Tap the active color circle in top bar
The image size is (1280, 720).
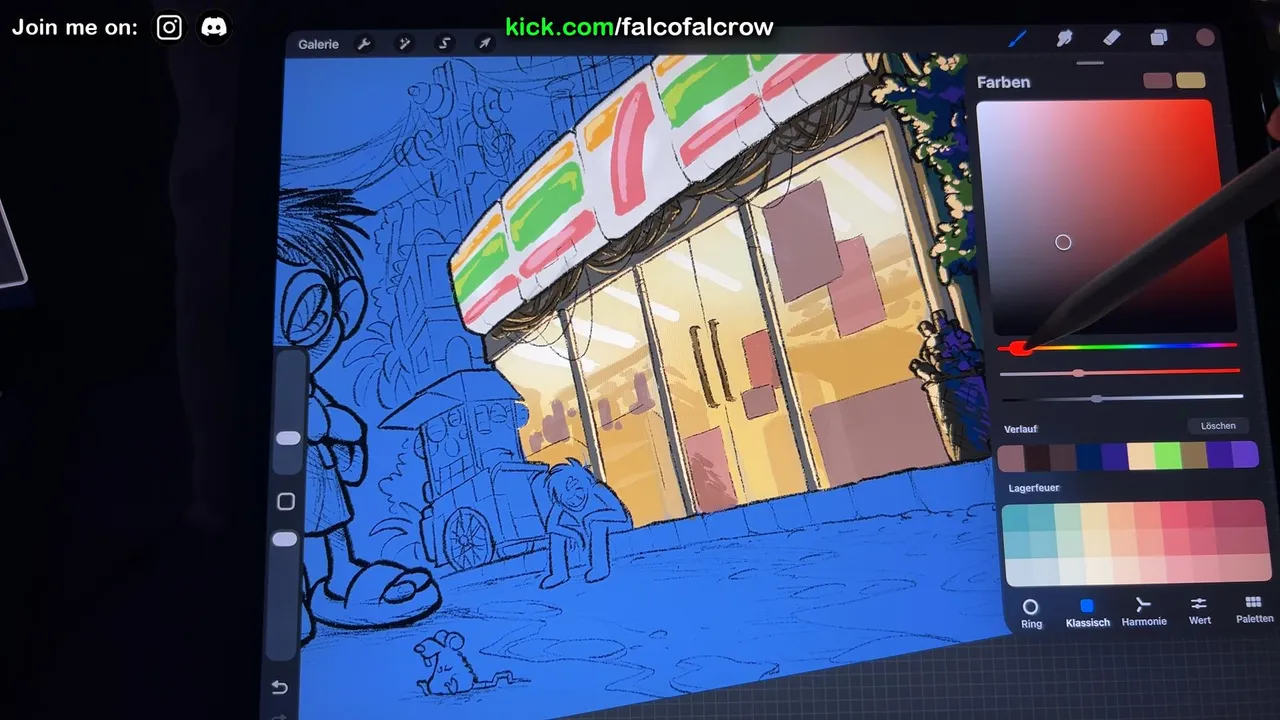coord(1205,37)
